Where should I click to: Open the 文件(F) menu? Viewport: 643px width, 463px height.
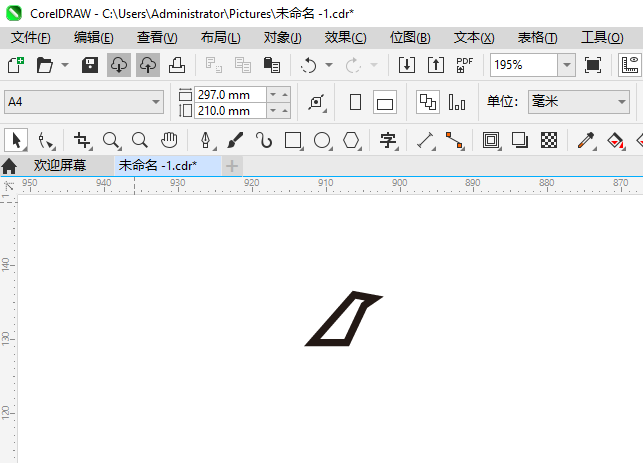[x=31, y=38]
